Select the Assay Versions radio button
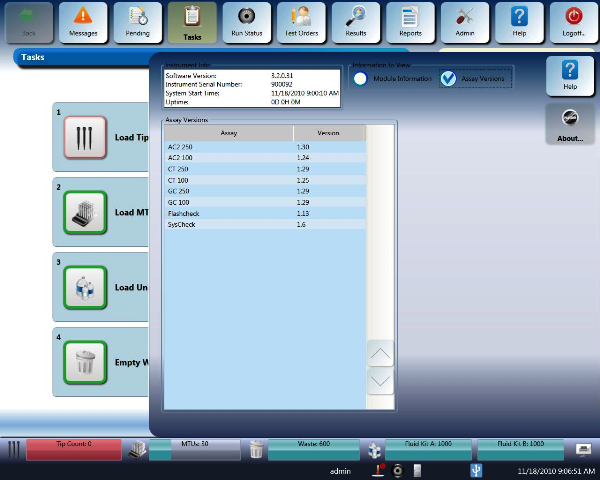Viewport: 600px width, 480px height. click(x=448, y=79)
